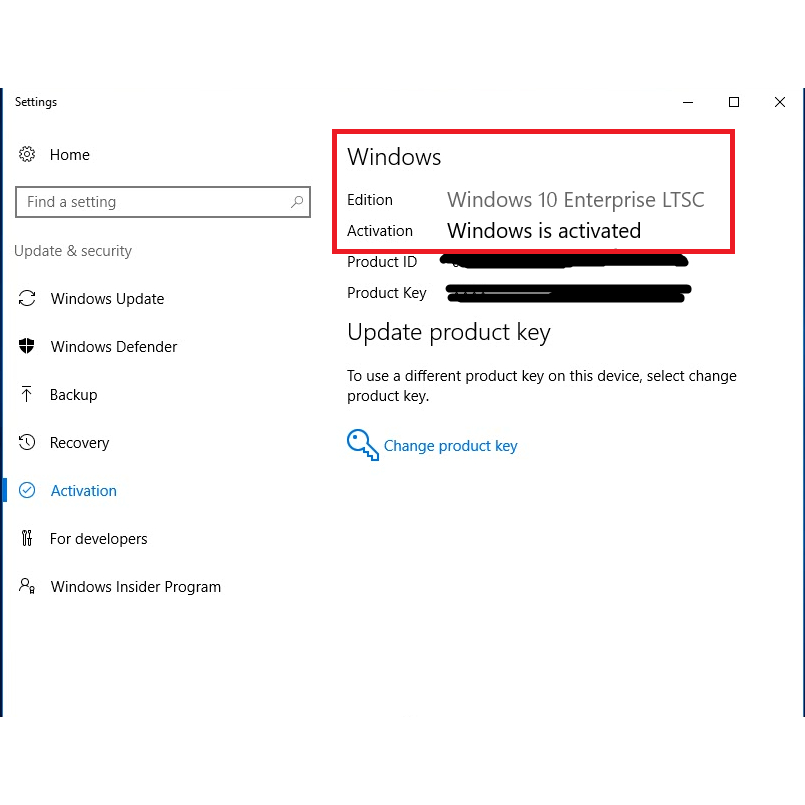Open Windows Insider Program page

point(136,586)
